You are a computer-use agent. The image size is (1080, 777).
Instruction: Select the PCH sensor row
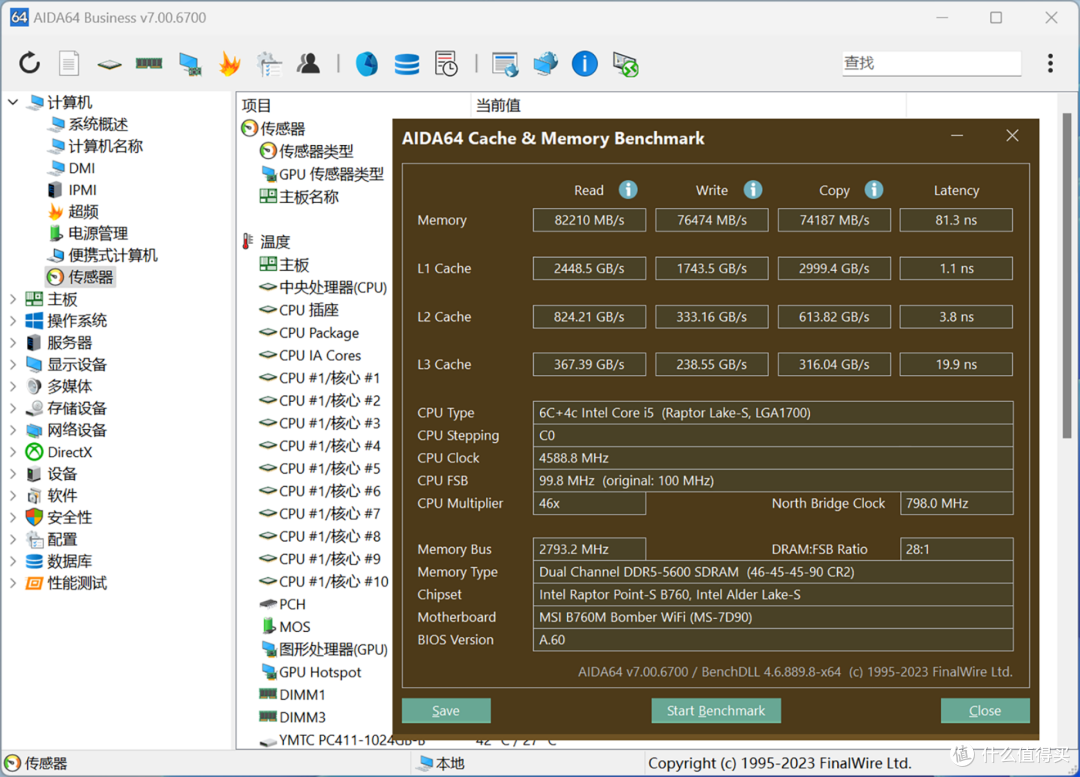click(292, 604)
